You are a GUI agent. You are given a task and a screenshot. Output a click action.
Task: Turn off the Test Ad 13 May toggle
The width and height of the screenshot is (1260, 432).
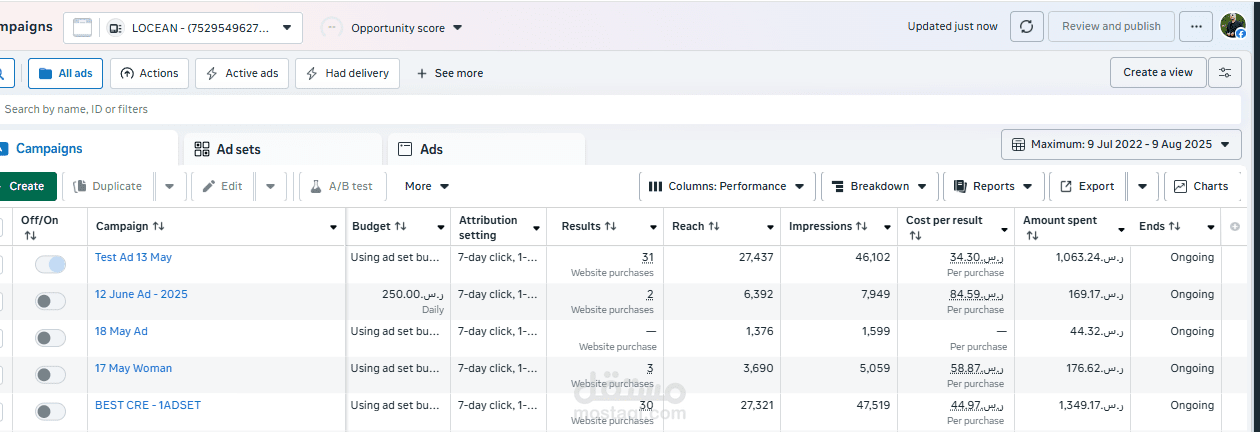[x=50, y=264]
